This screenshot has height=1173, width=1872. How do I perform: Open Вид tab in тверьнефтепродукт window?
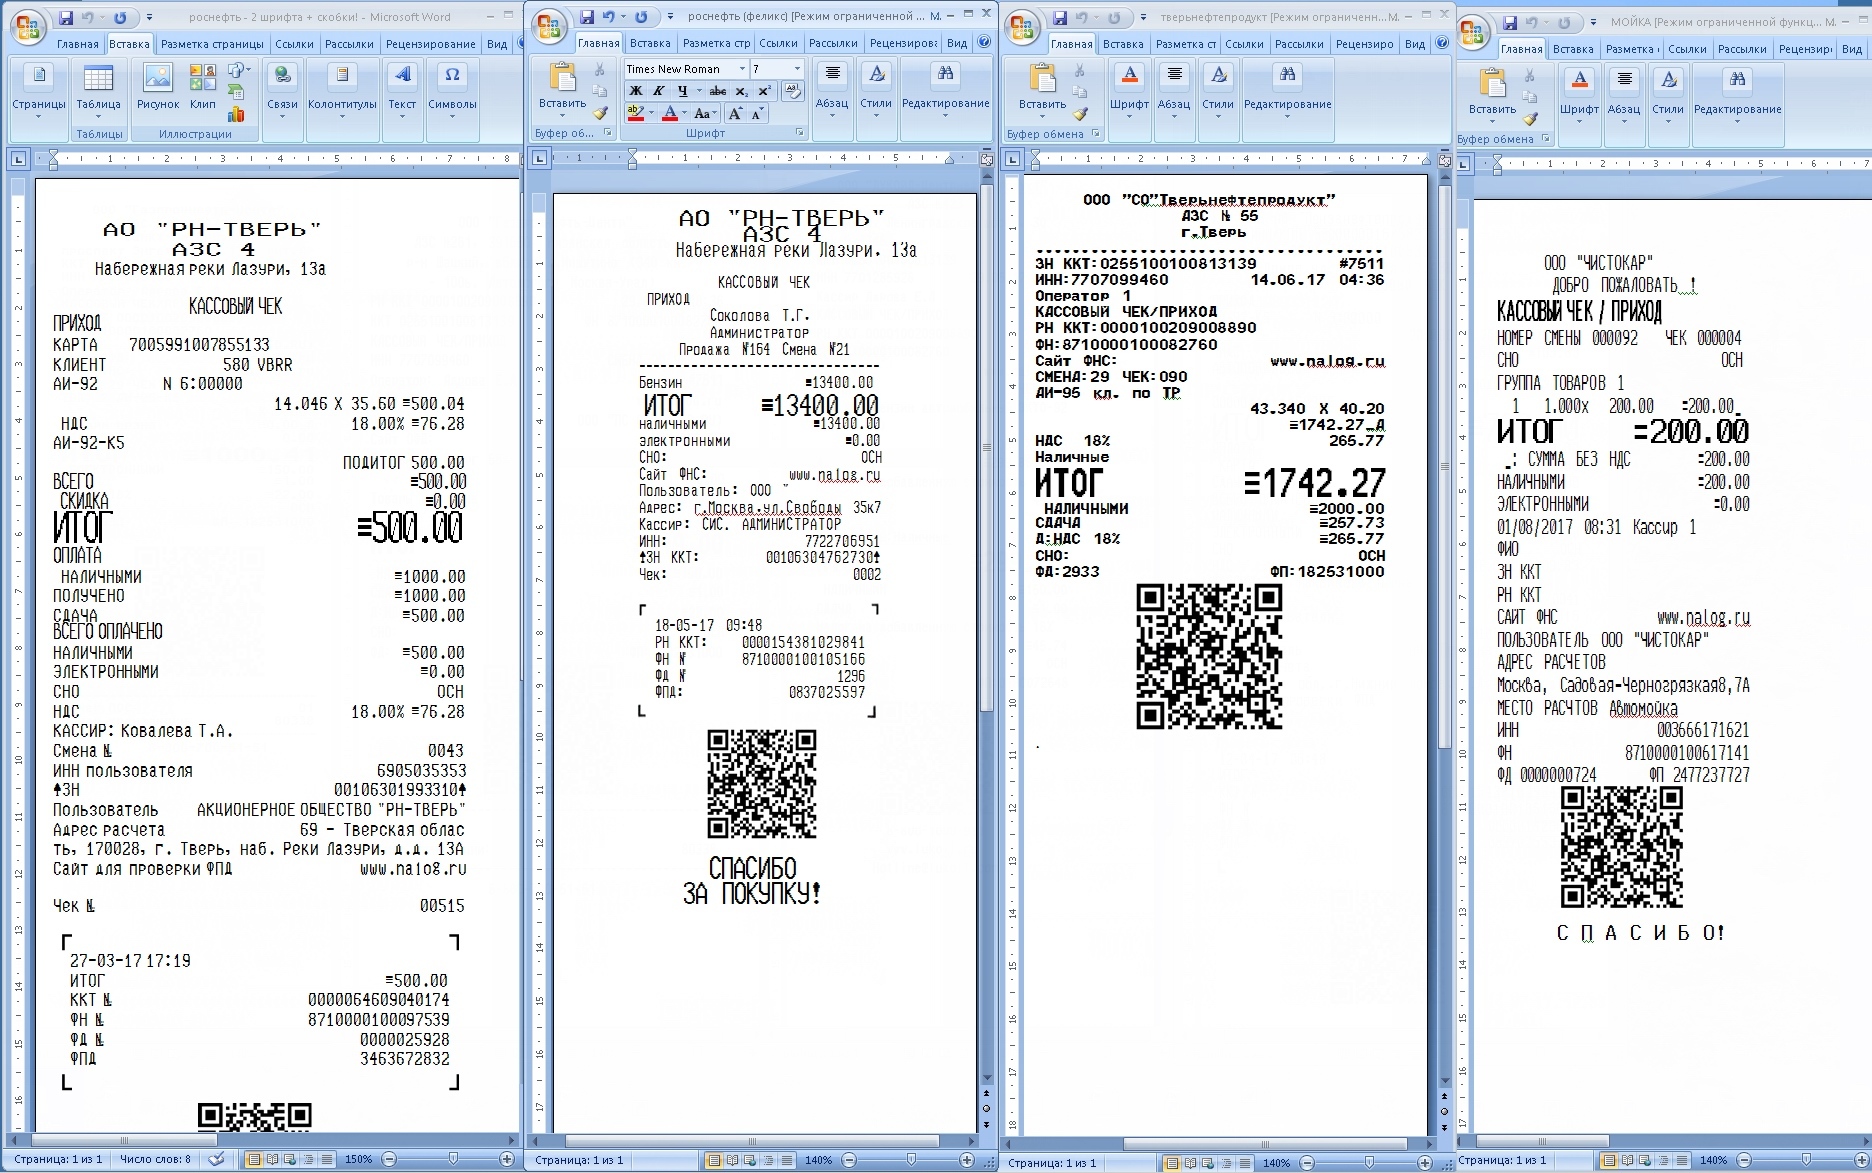coord(1414,44)
